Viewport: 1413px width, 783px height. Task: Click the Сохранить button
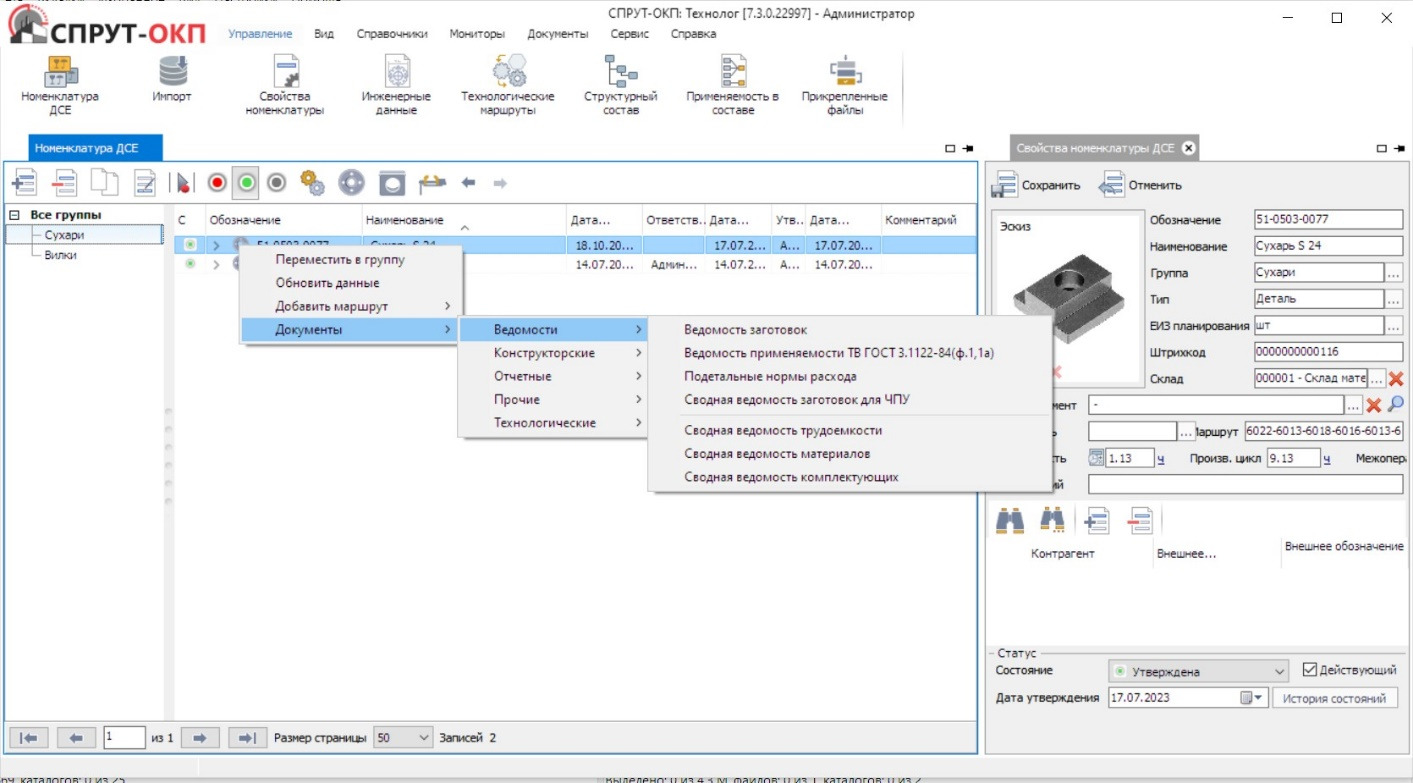point(1037,185)
